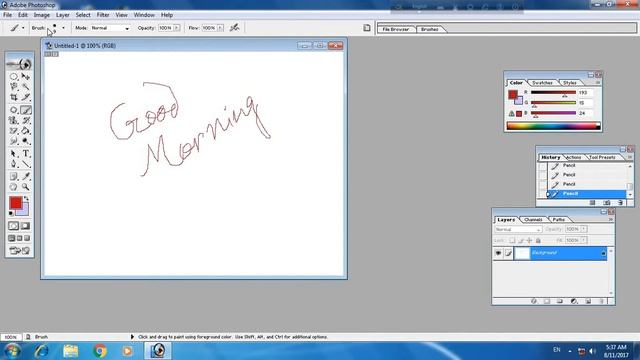
Task: Create new document from current state button
Action: [593, 202]
